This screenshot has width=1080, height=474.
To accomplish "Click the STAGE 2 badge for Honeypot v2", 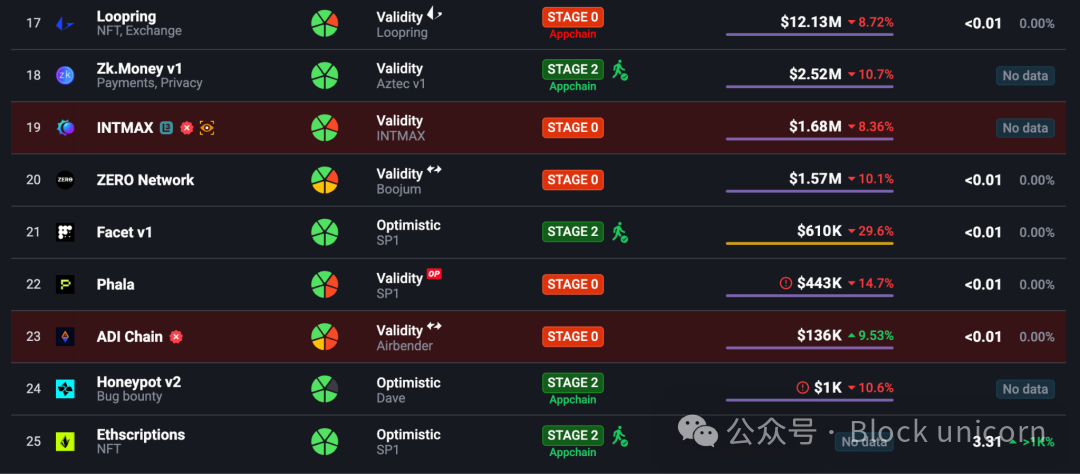I will tap(573, 383).
